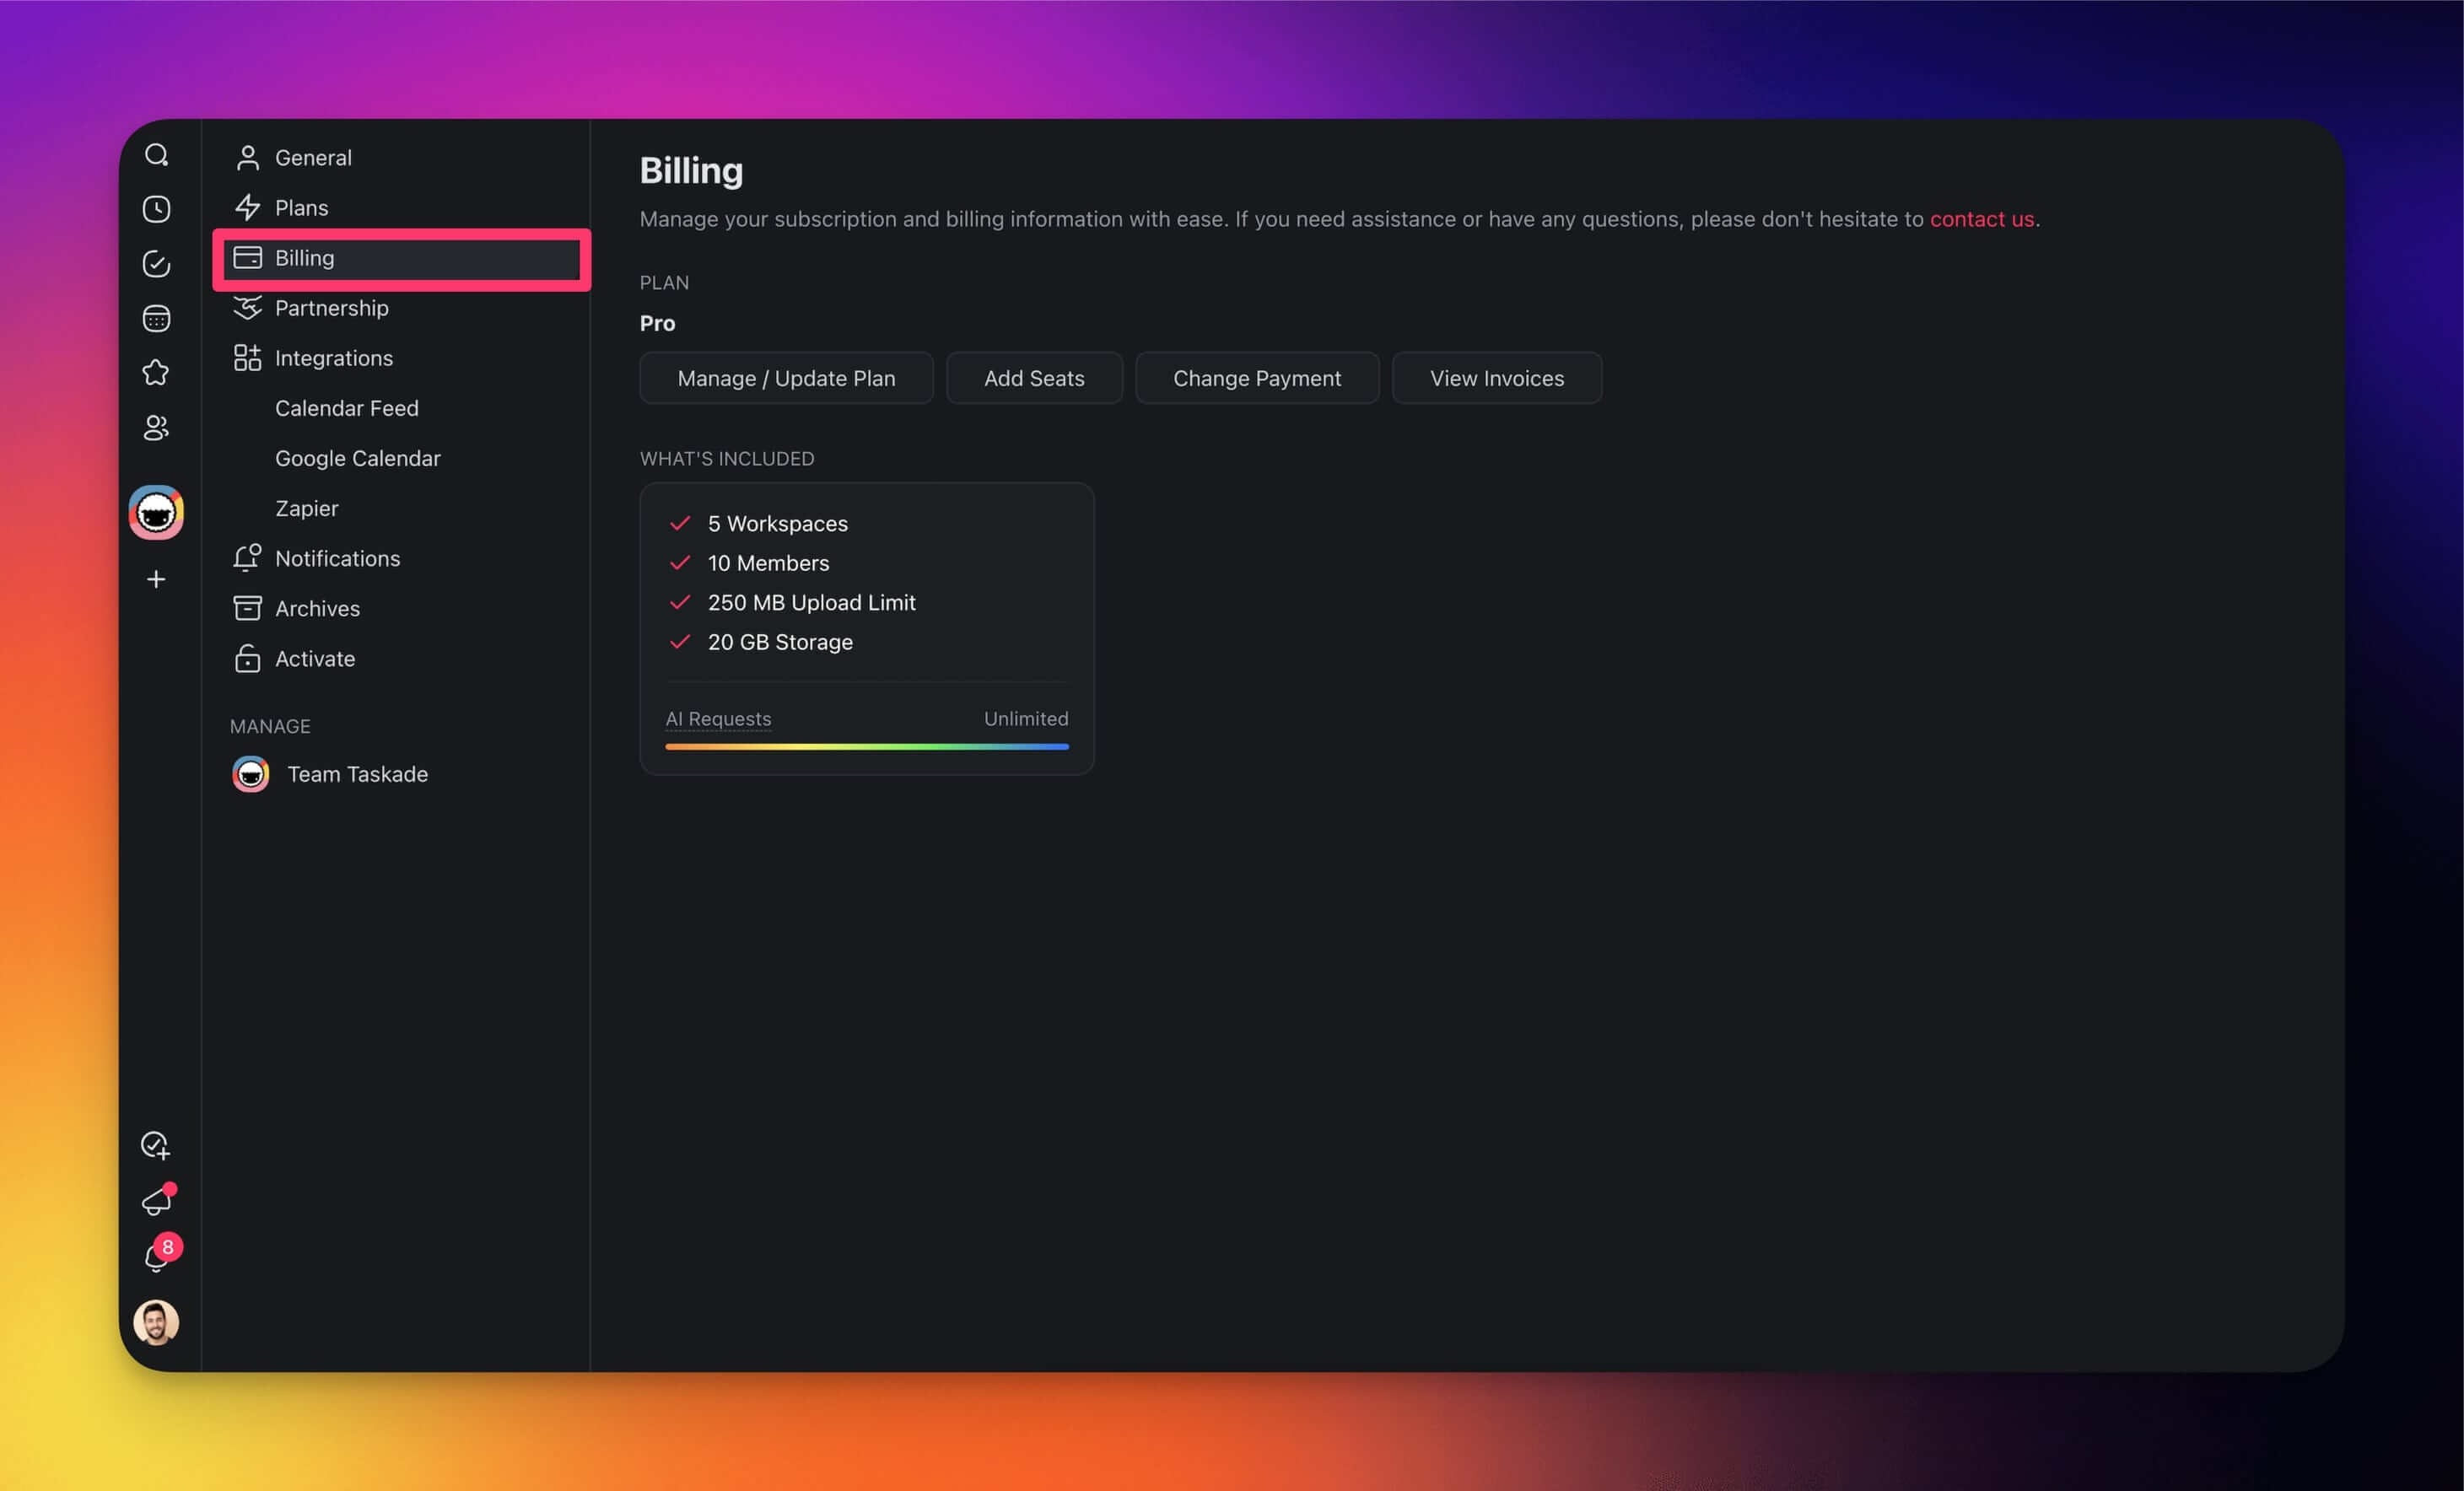Click the Manage / Update Plan button
This screenshot has height=1491, width=2464.
[786, 378]
